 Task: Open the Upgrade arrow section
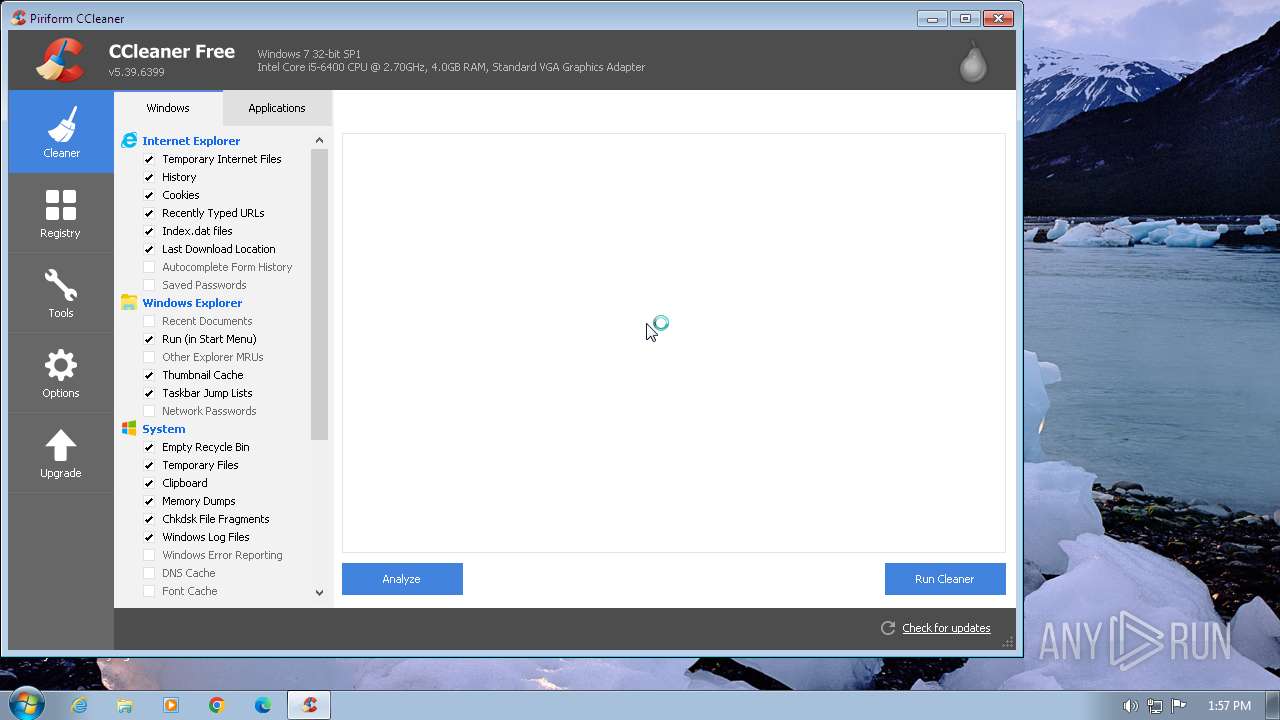61,453
